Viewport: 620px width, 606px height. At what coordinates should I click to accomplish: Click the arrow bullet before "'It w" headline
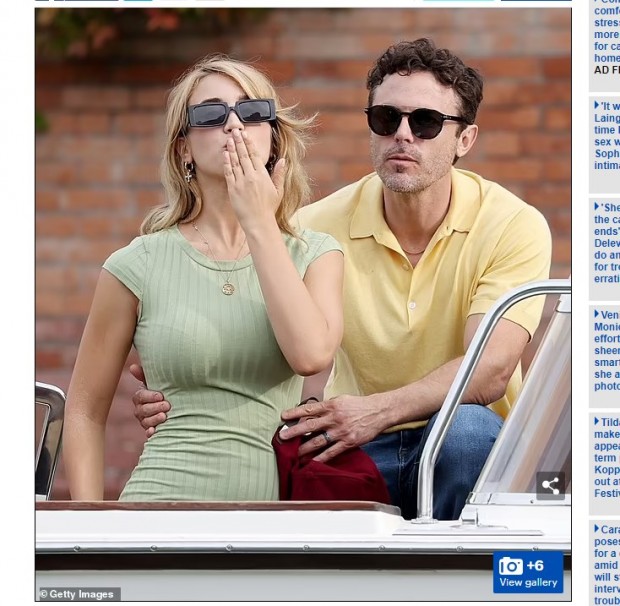point(597,106)
